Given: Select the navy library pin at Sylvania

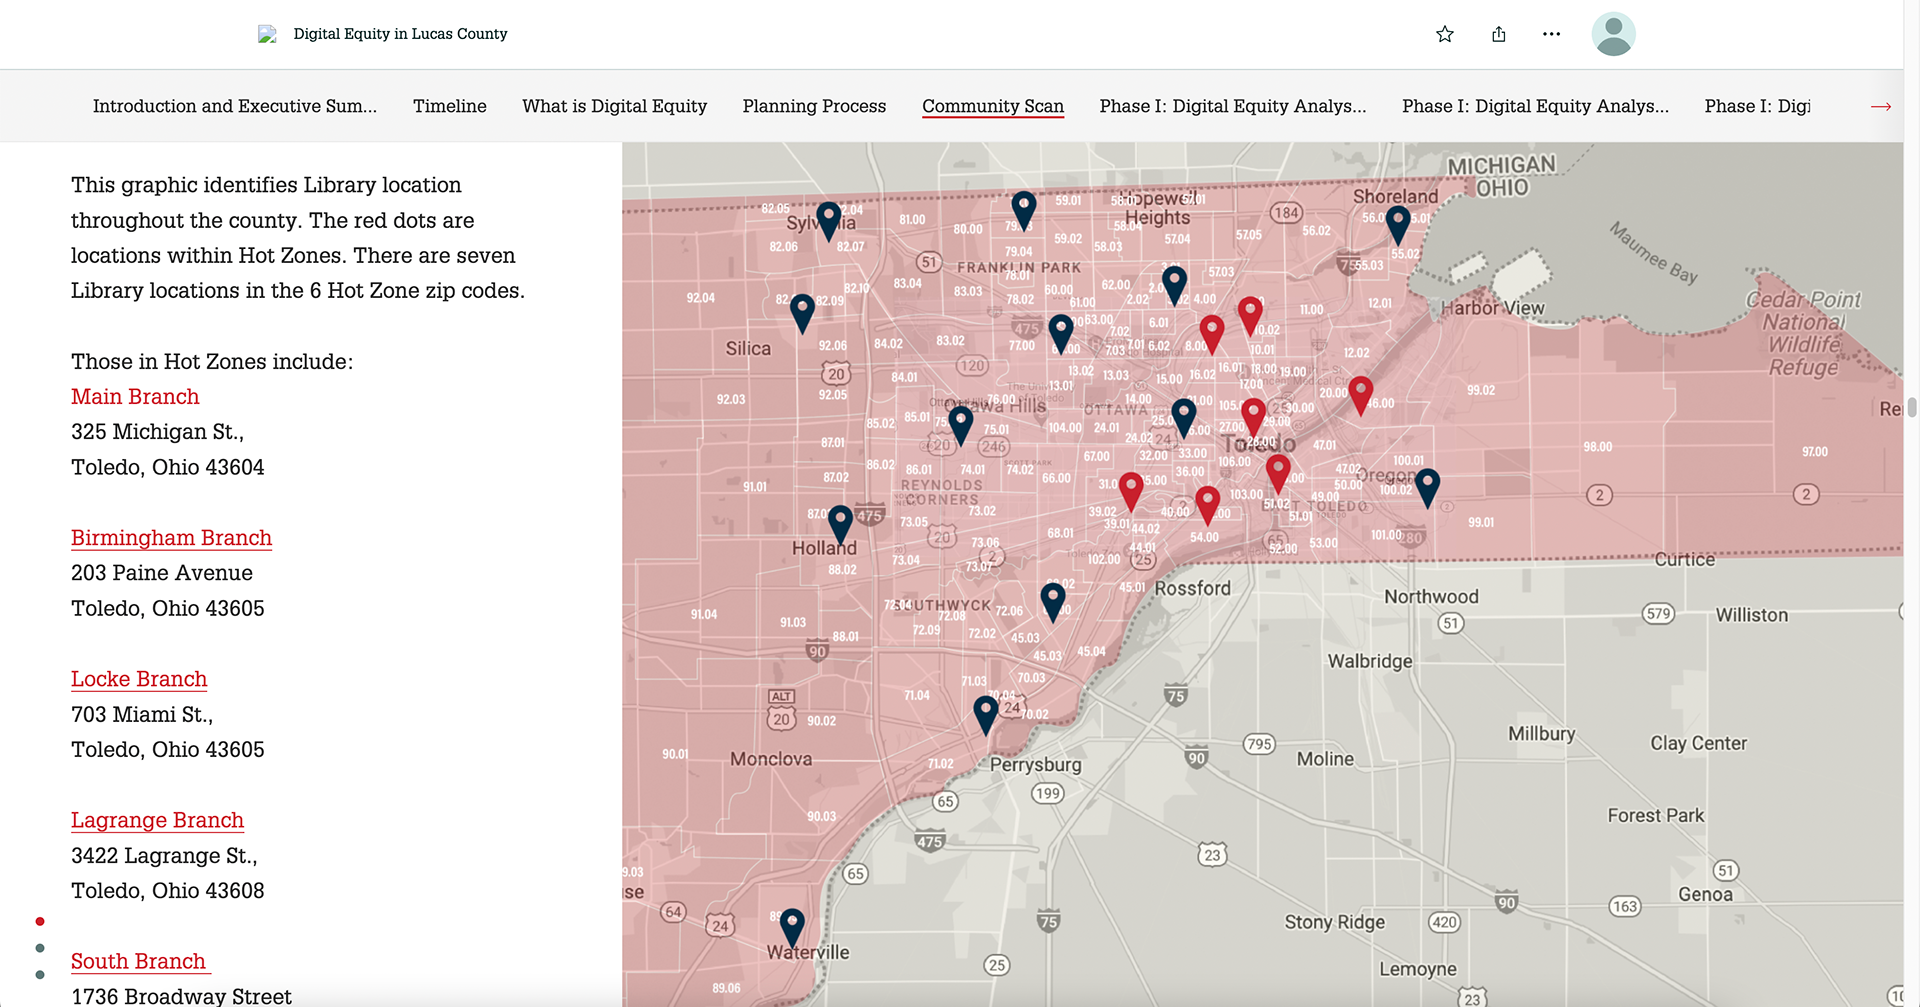Looking at the screenshot, I should (x=828, y=222).
